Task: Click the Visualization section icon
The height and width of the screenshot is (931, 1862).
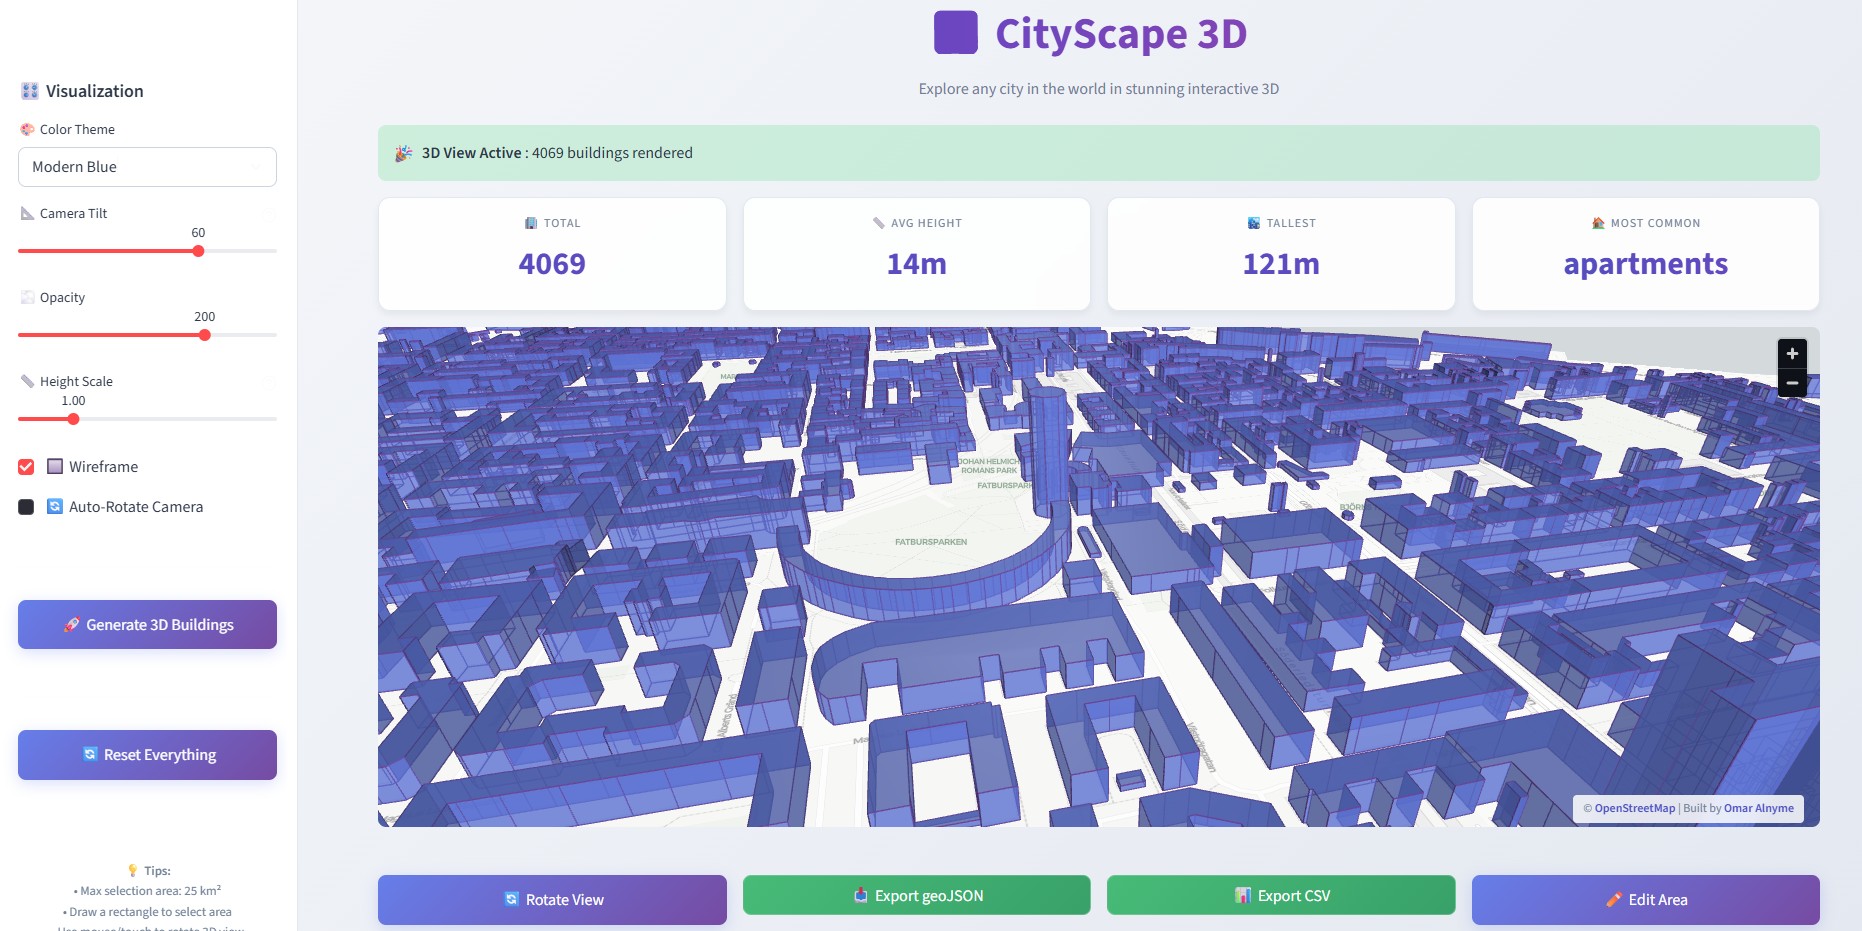Action: (x=30, y=91)
